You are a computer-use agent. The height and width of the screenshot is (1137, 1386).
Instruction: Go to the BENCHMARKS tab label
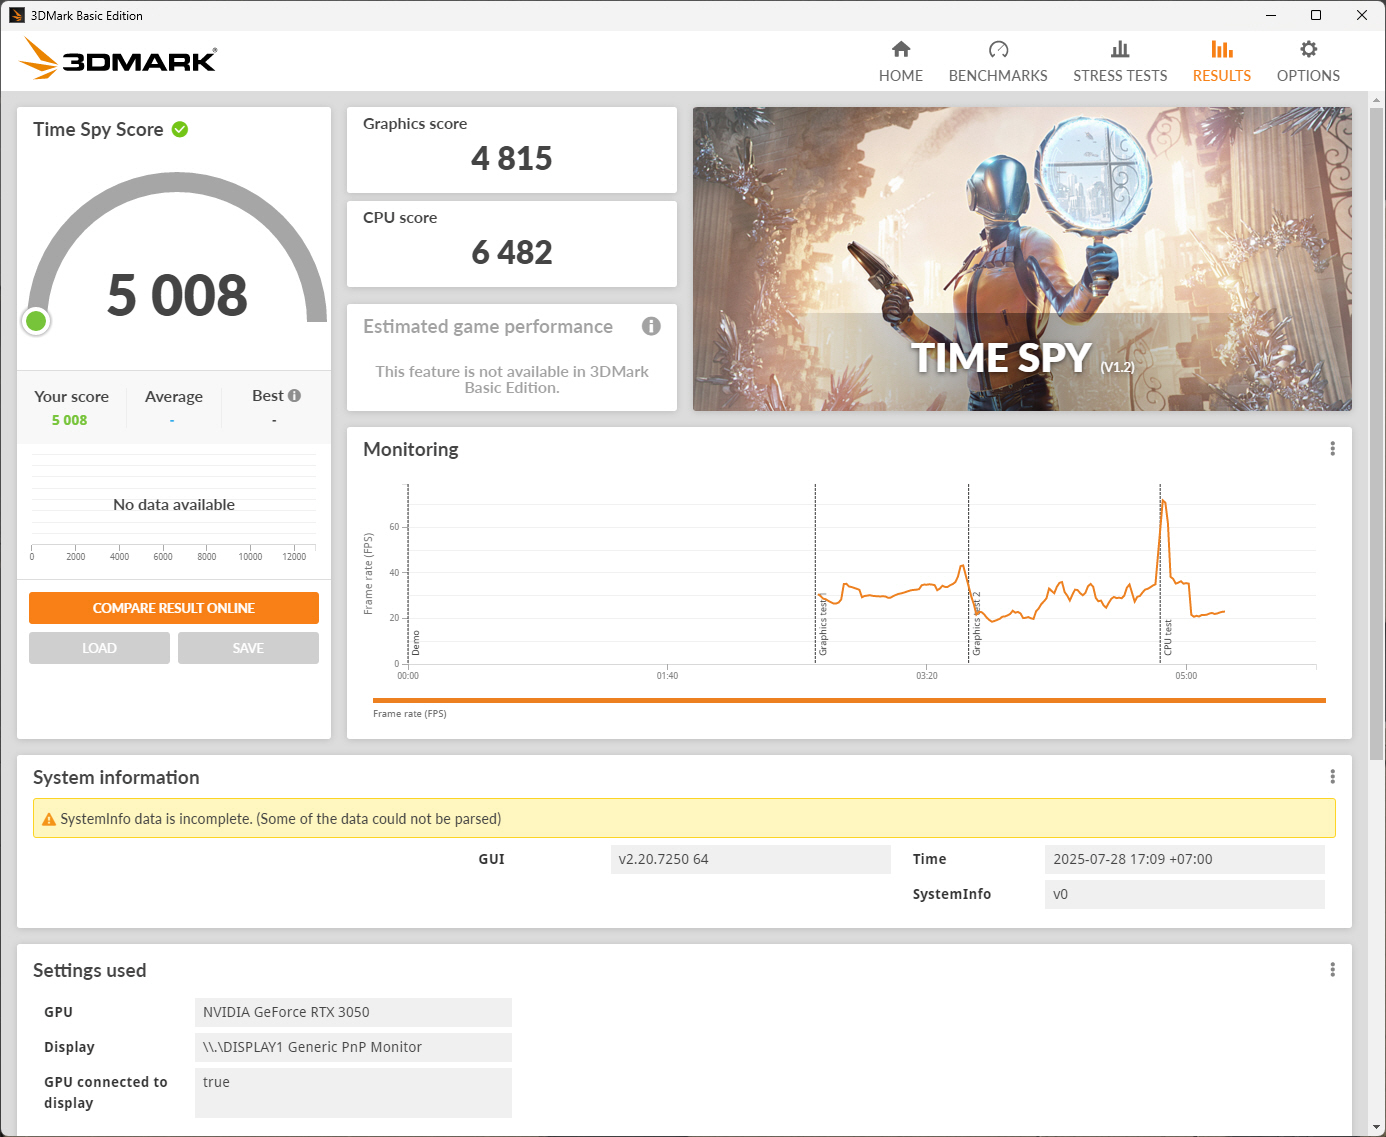point(997,76)
